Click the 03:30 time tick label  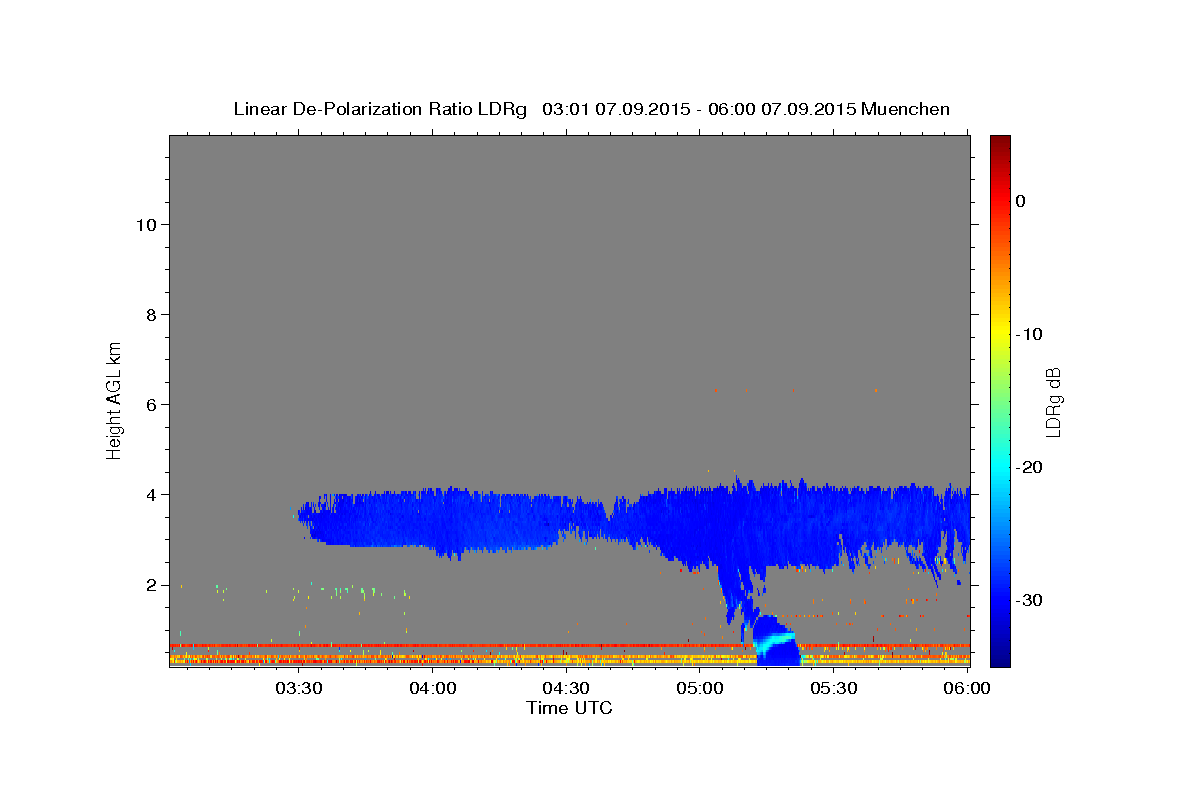pyautogui.click(x=299, y=688)
